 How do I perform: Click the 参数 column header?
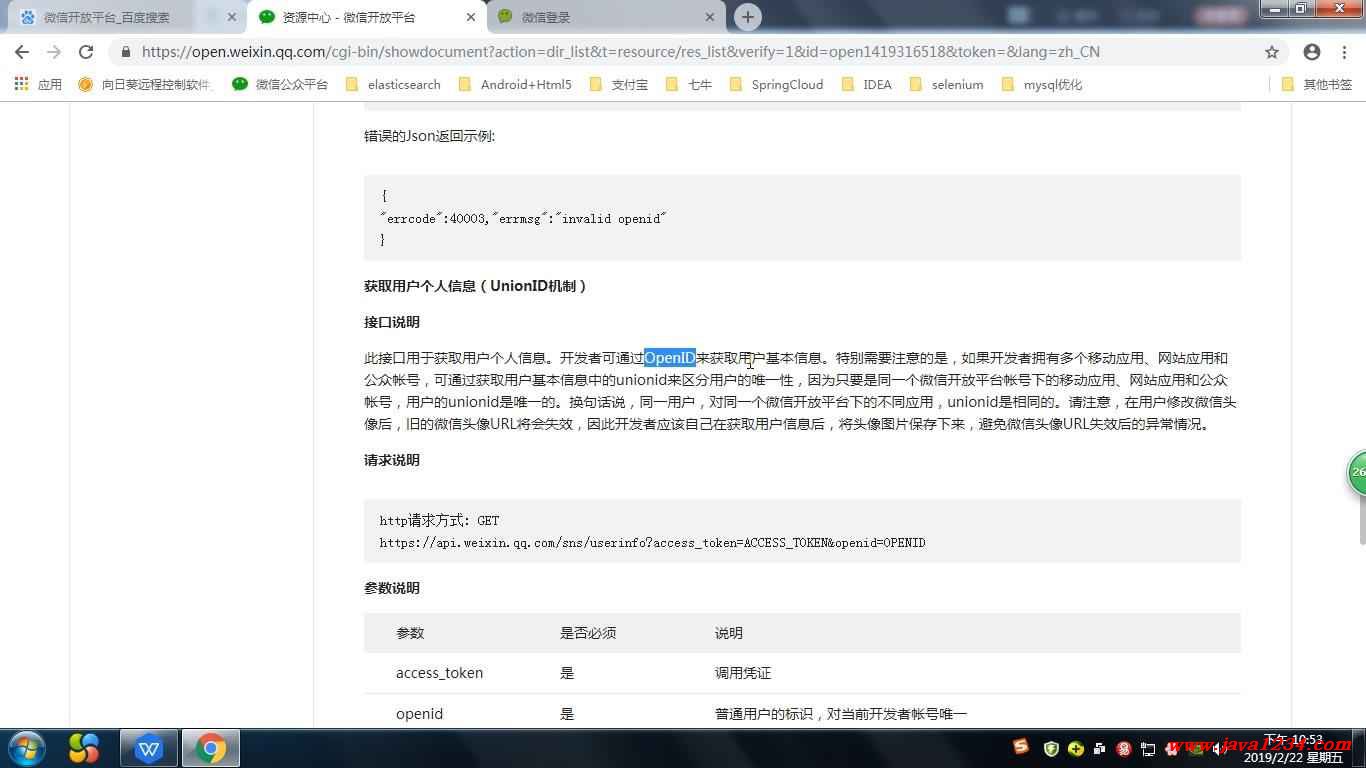[x=410, y=633]
